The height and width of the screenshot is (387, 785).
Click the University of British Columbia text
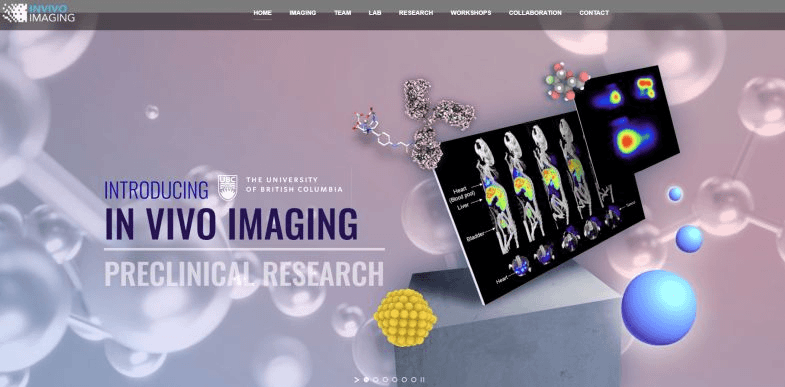(294, 185)
